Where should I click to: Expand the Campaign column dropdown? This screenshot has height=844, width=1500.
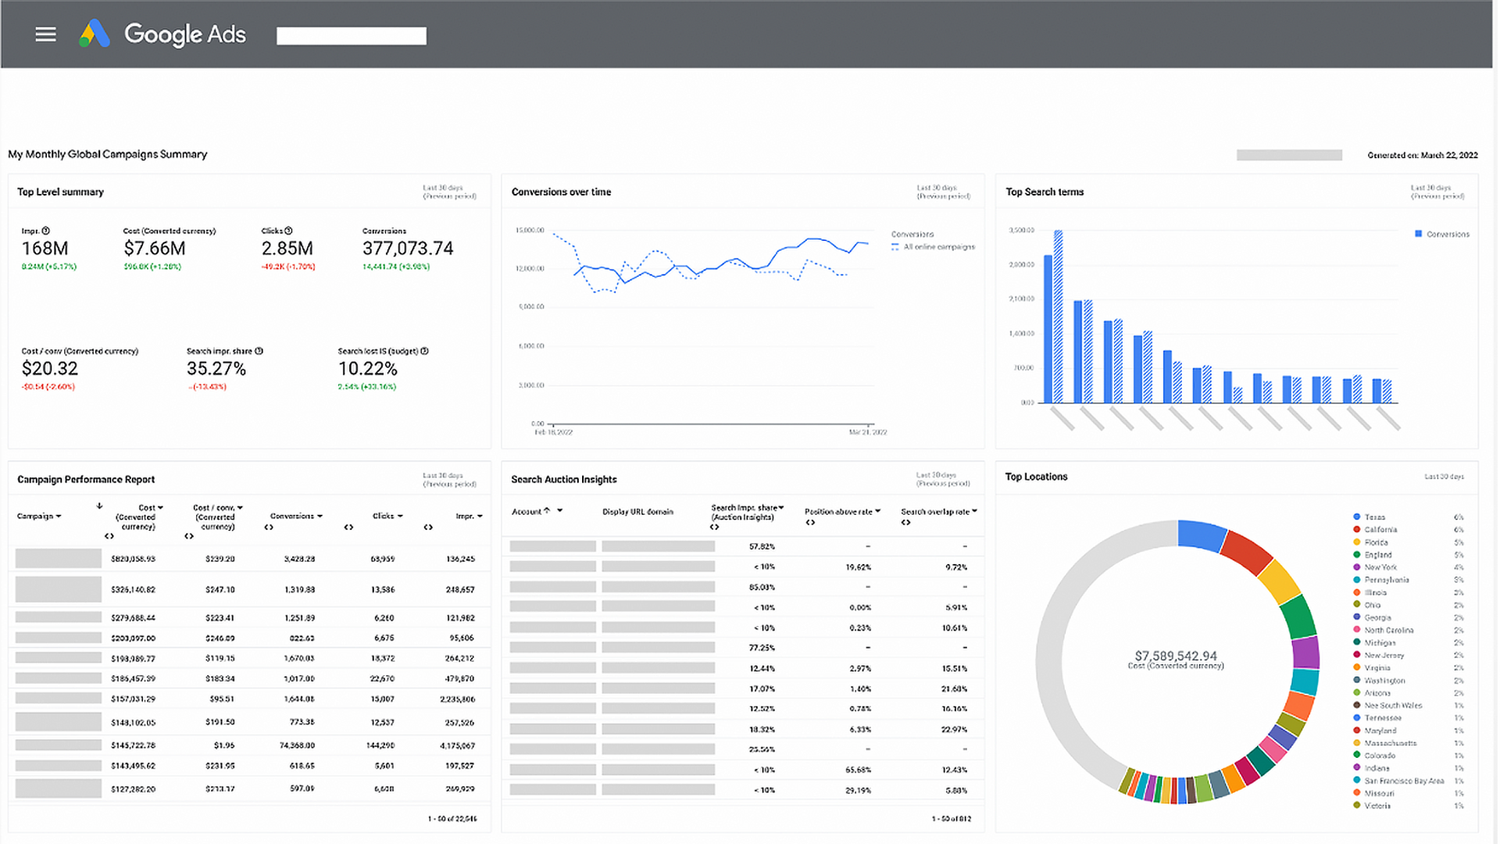coord(59,516)
